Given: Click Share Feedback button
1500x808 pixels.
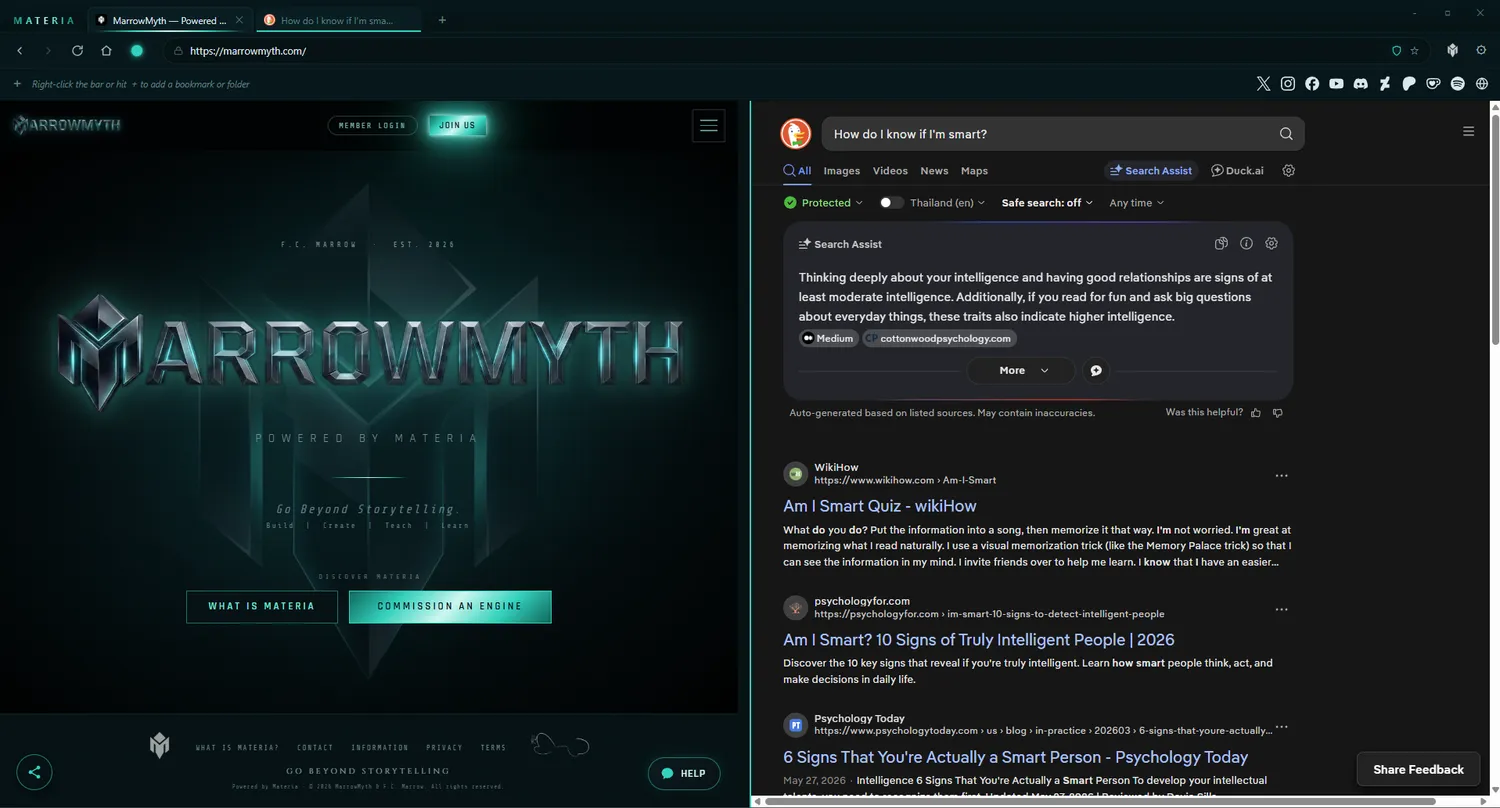Looking at the screenshot, I should 1418,769.
